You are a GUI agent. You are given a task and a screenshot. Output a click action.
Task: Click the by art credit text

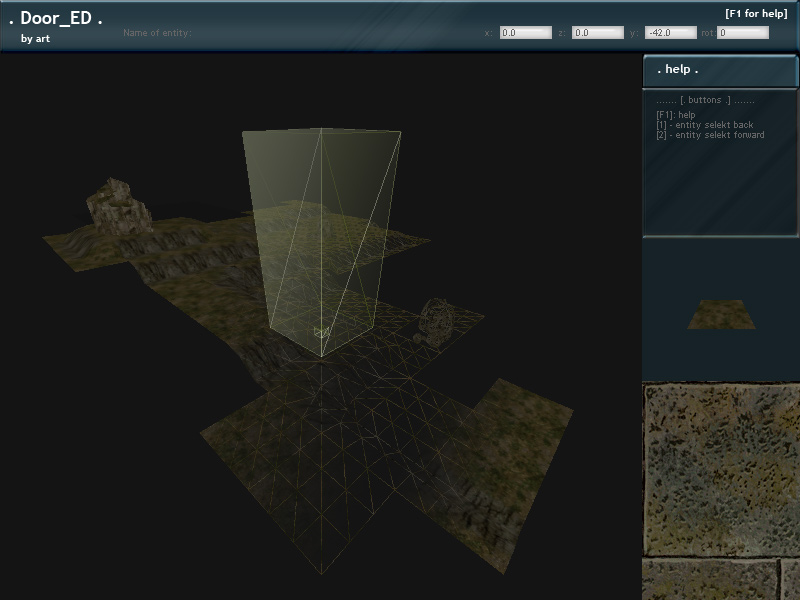pos(35,39)
